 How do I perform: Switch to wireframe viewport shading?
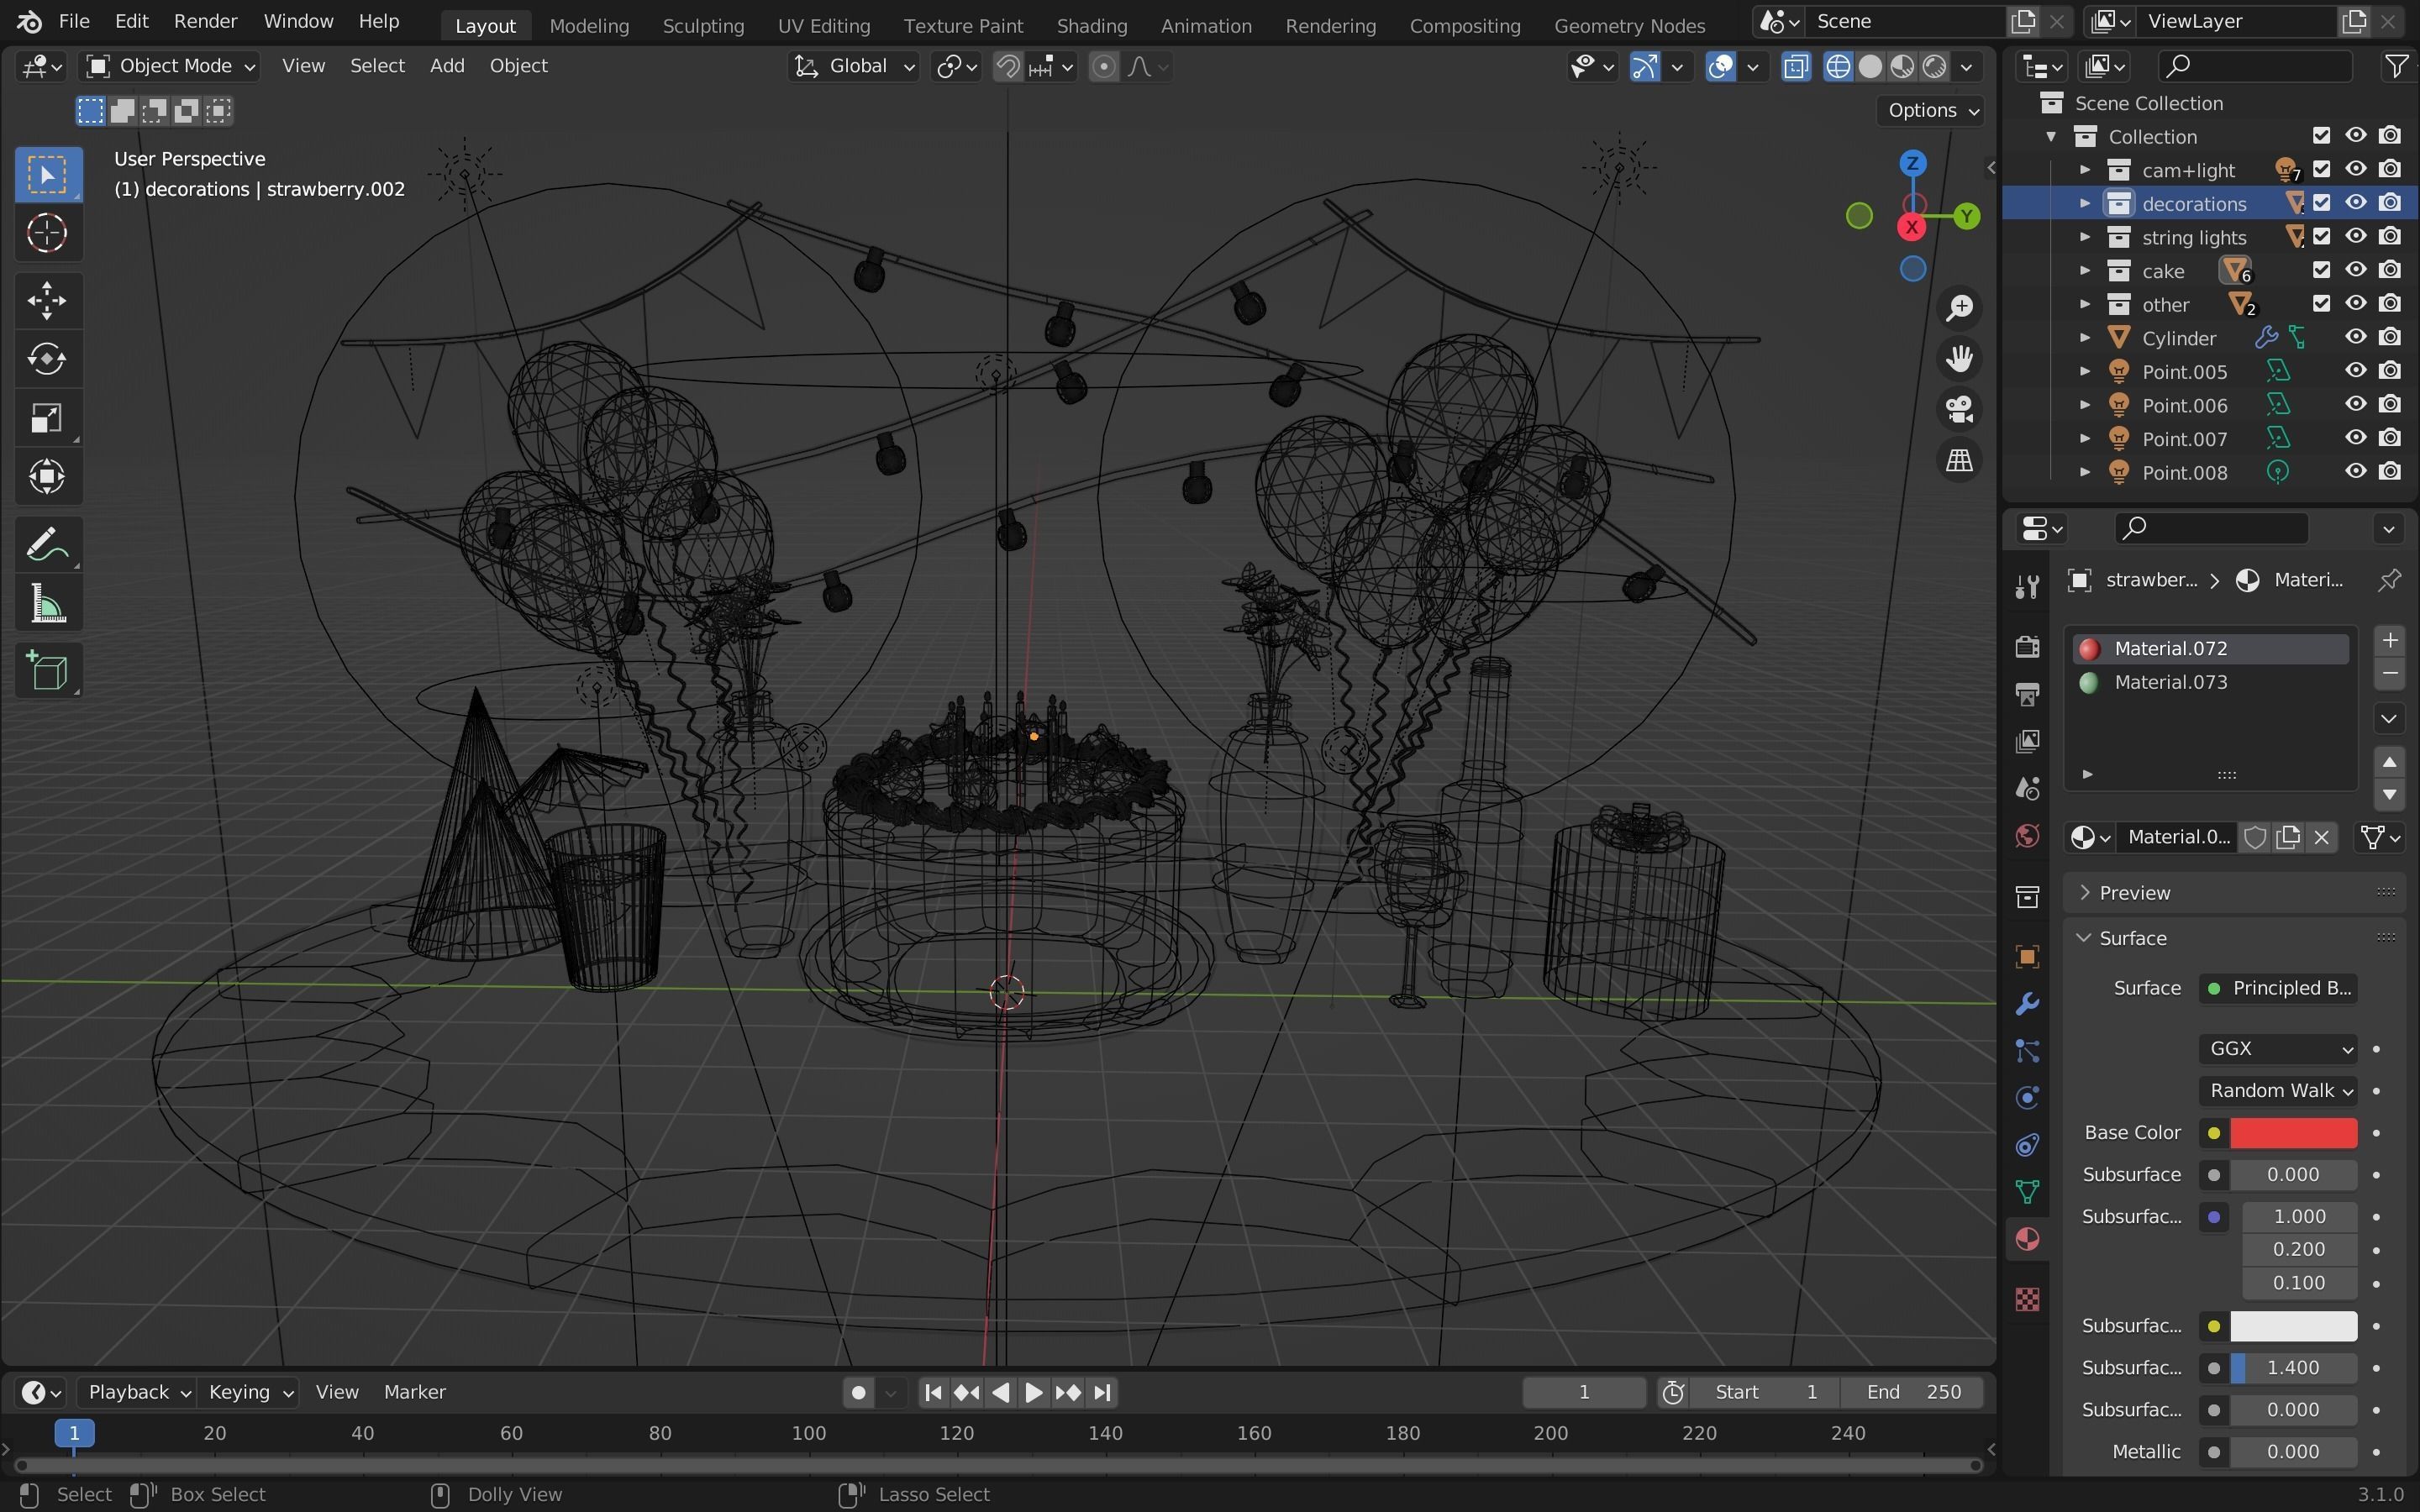coord(1838,66)
